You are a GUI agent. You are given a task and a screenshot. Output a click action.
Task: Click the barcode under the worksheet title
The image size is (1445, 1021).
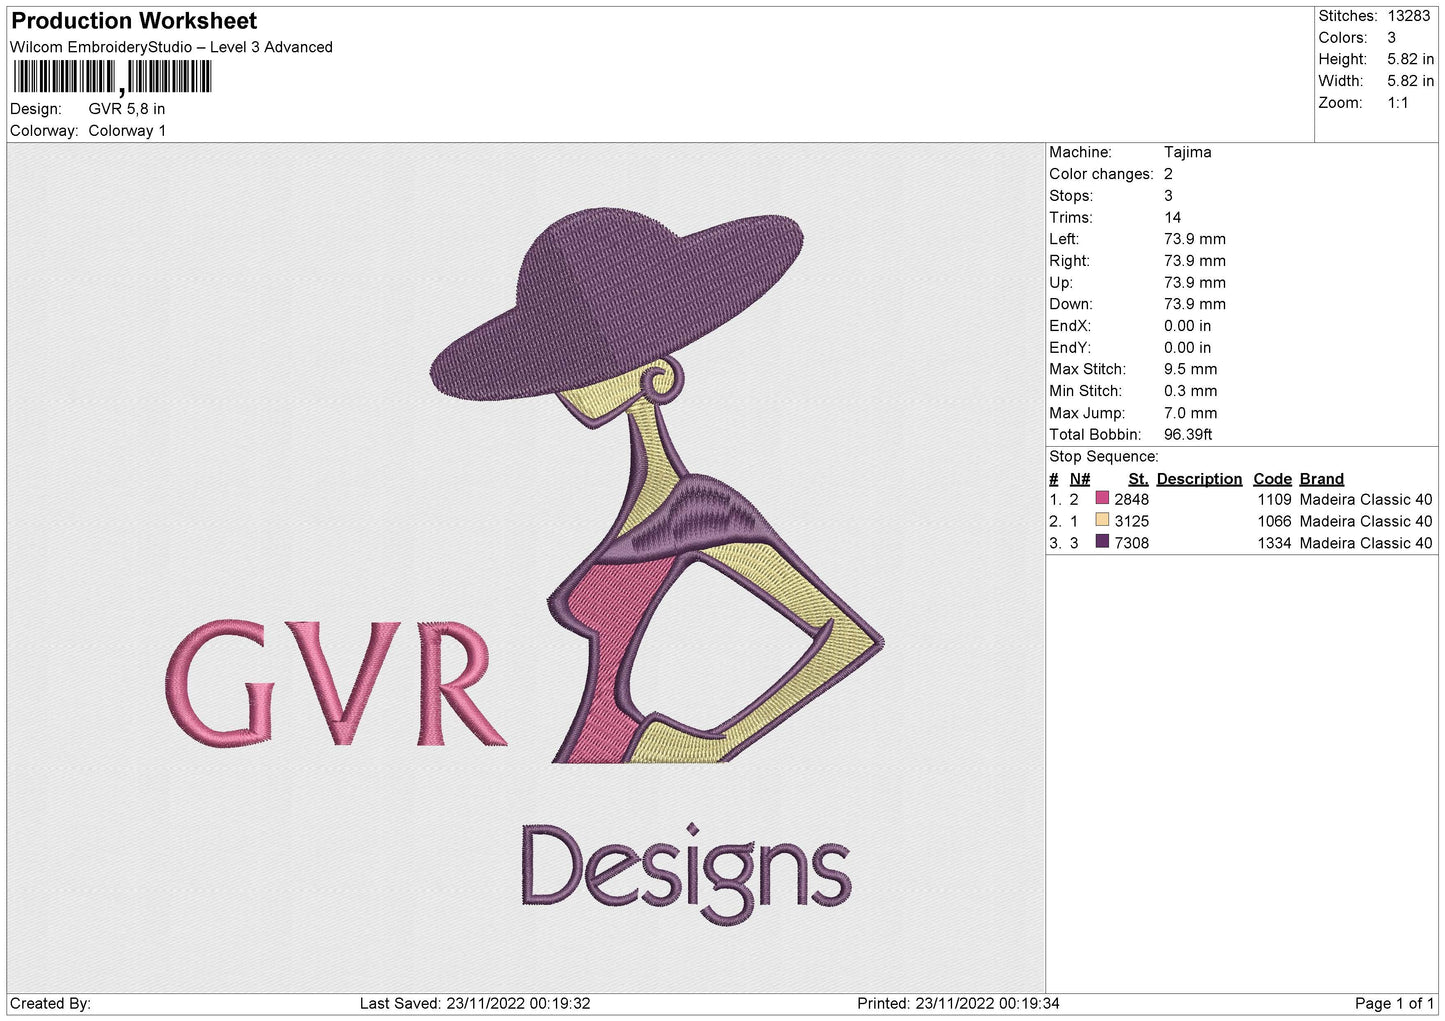(112, 77)
